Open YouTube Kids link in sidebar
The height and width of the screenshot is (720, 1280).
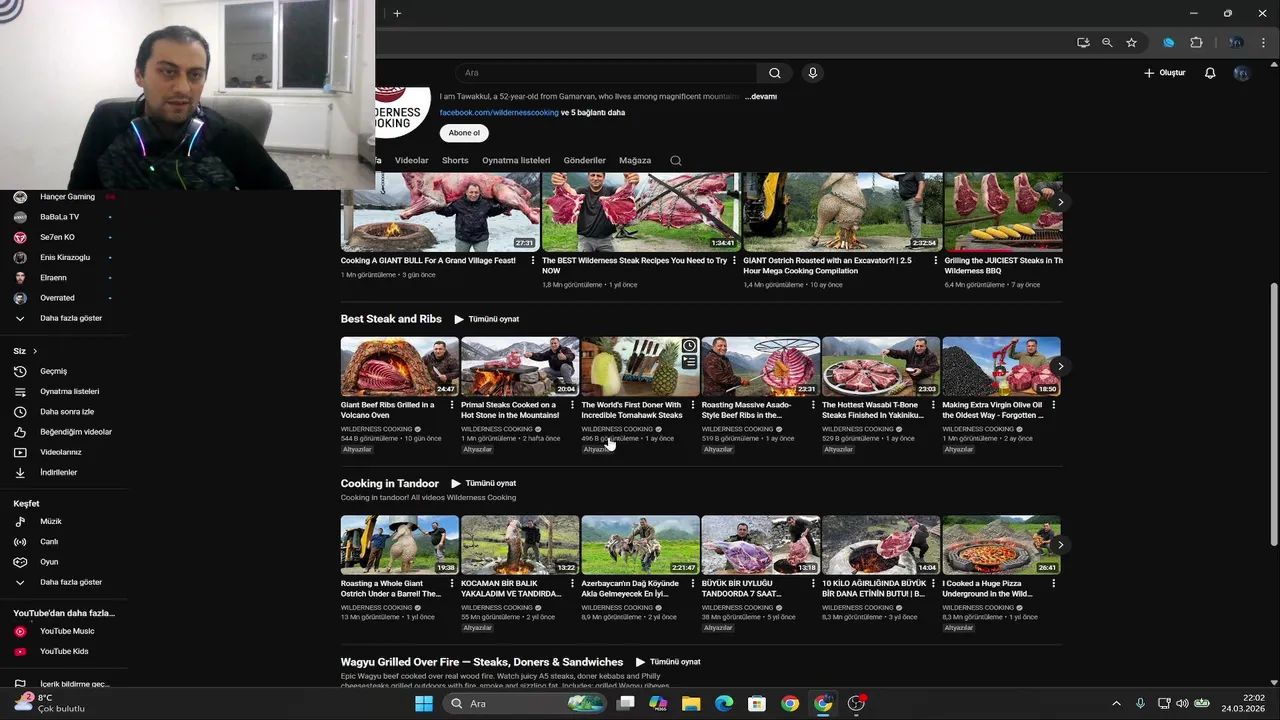64,651
